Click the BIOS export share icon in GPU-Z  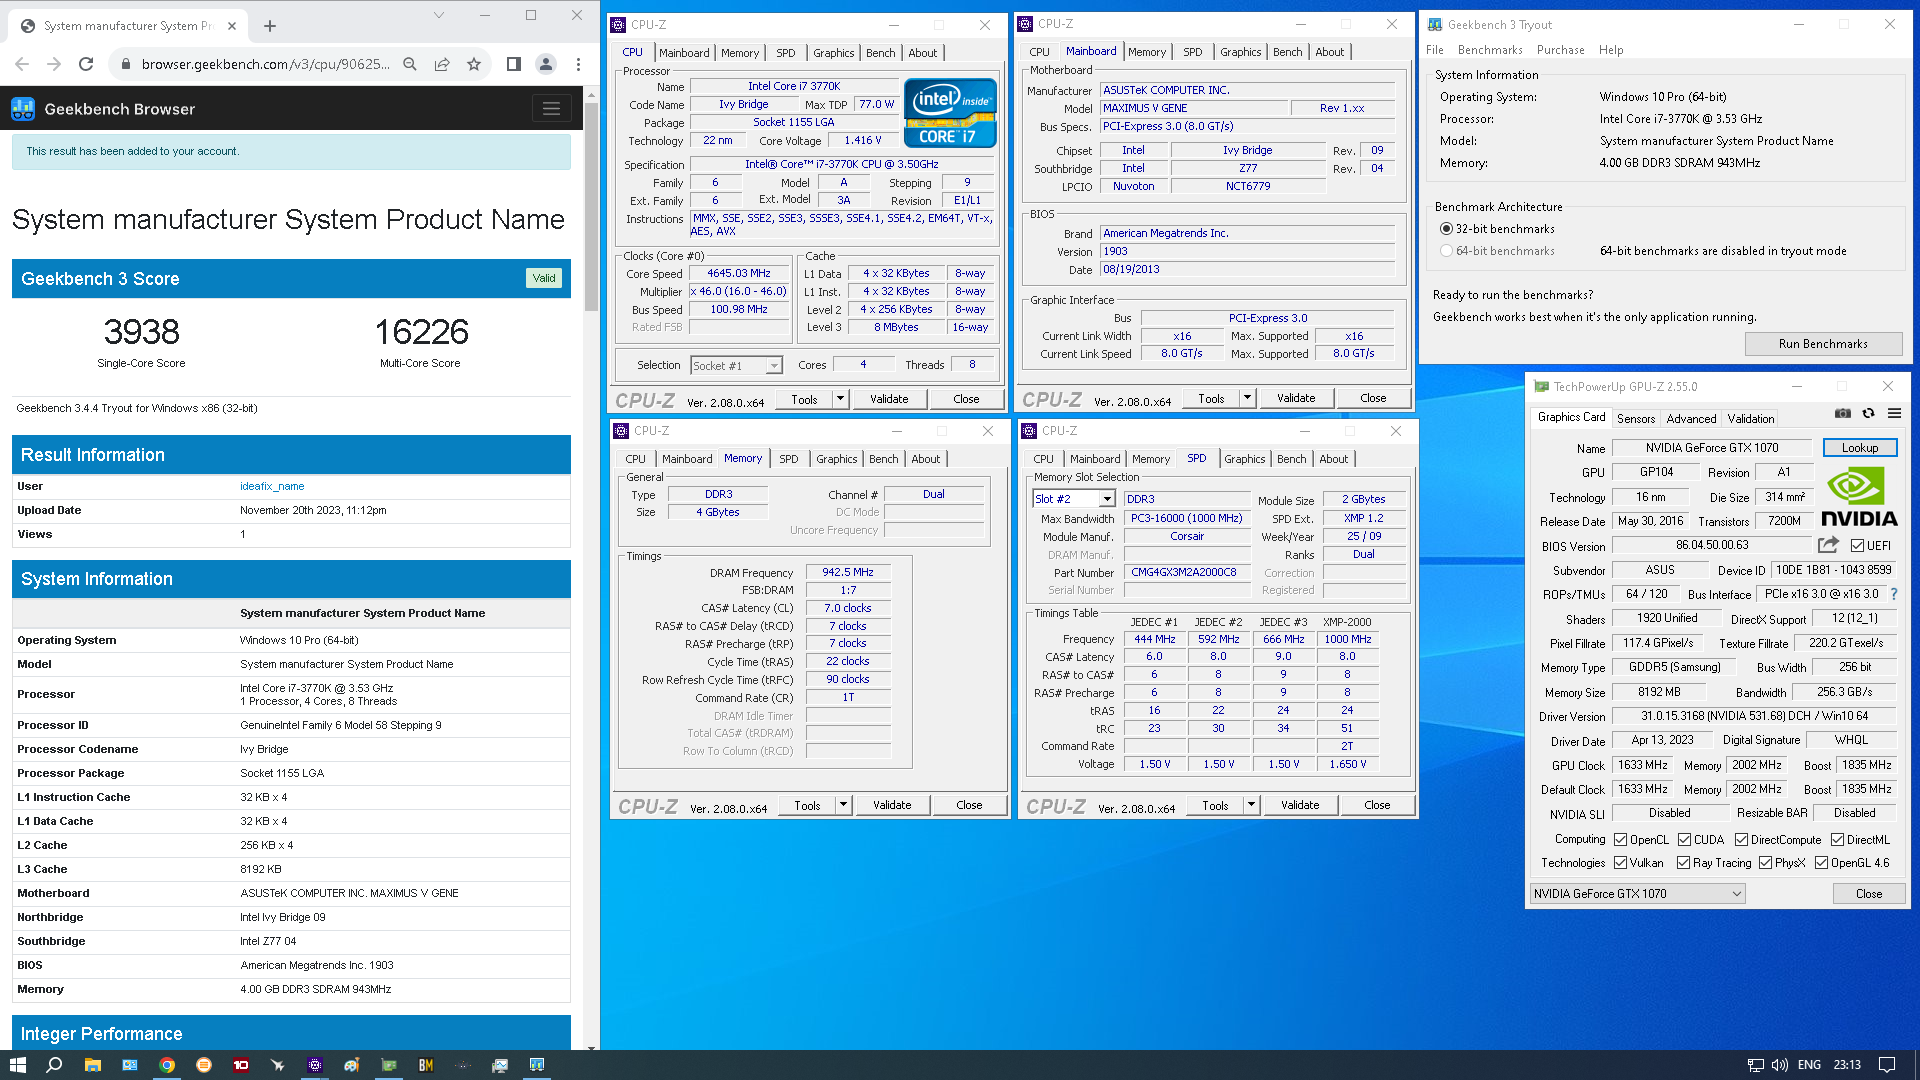click(1828, 545)
